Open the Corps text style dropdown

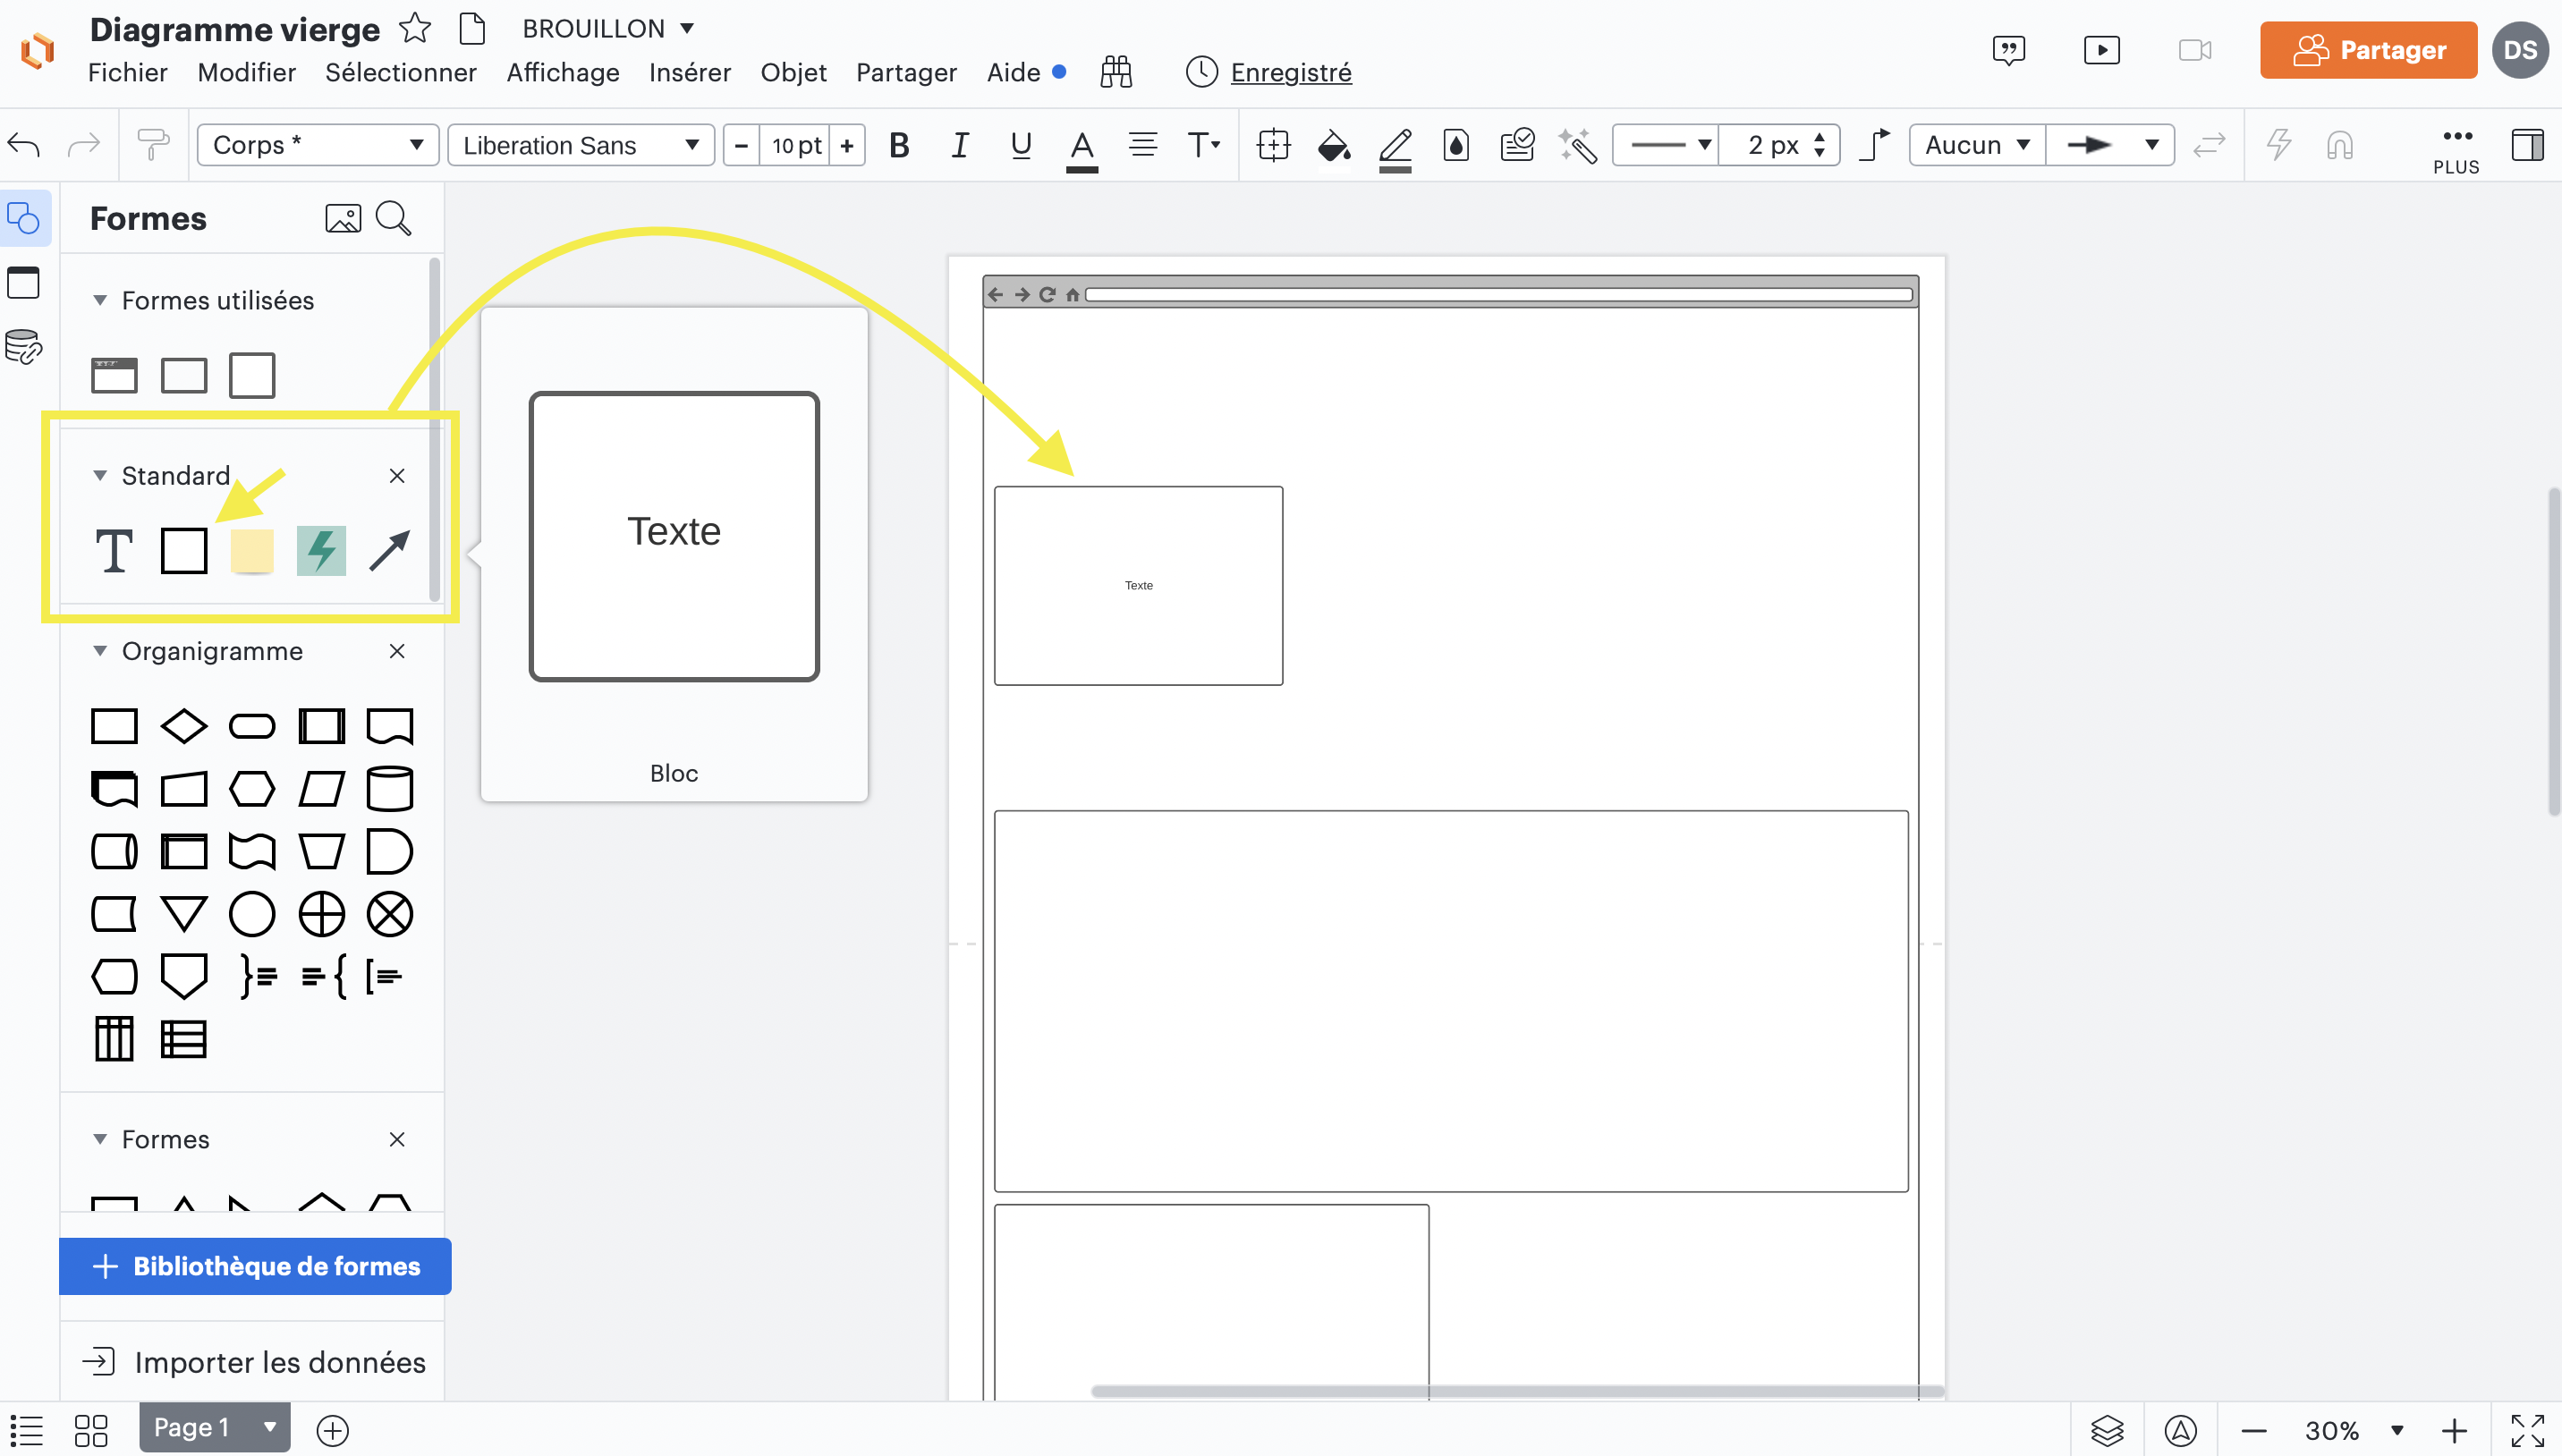[x=318, y=145]
